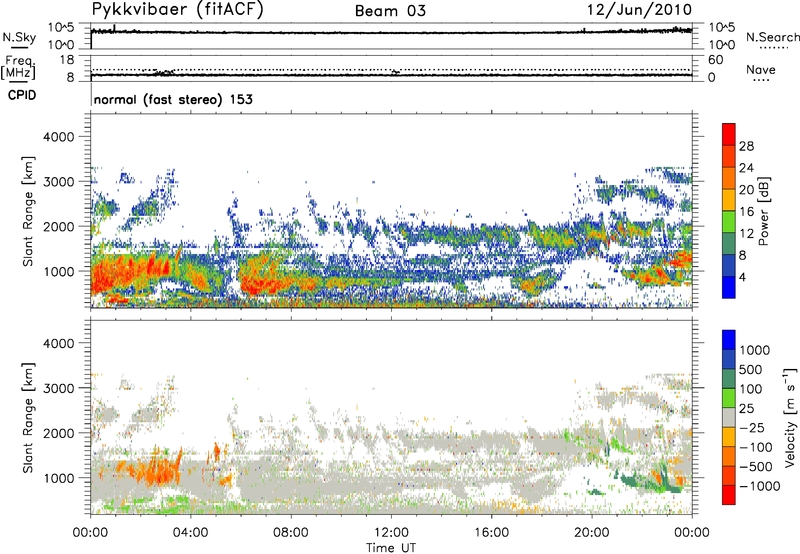Click the 'Freq. [MHz]' axis label
The image size is (800, 554).
click(19, 68)
